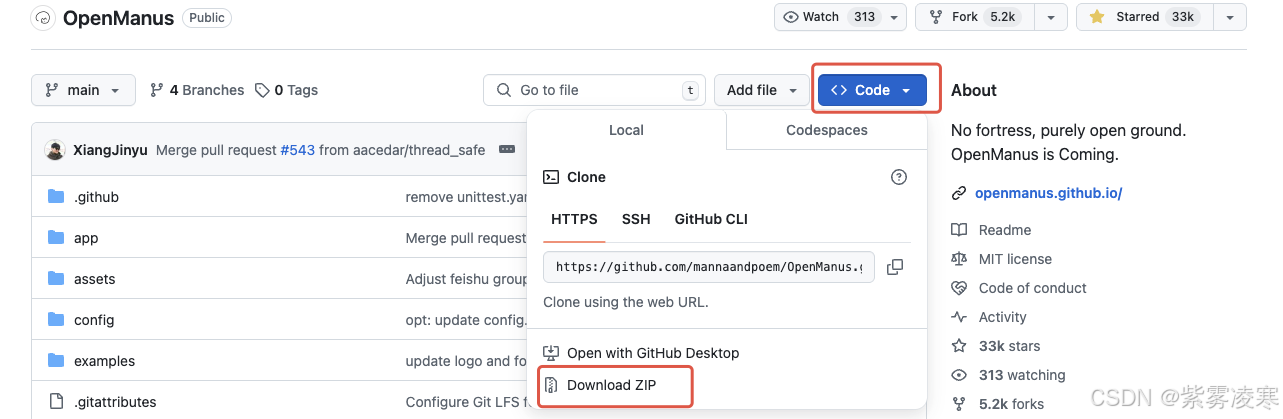Viewport: 1283px width, 419px height.
Task: Select the Local tab
Action: 626,130
